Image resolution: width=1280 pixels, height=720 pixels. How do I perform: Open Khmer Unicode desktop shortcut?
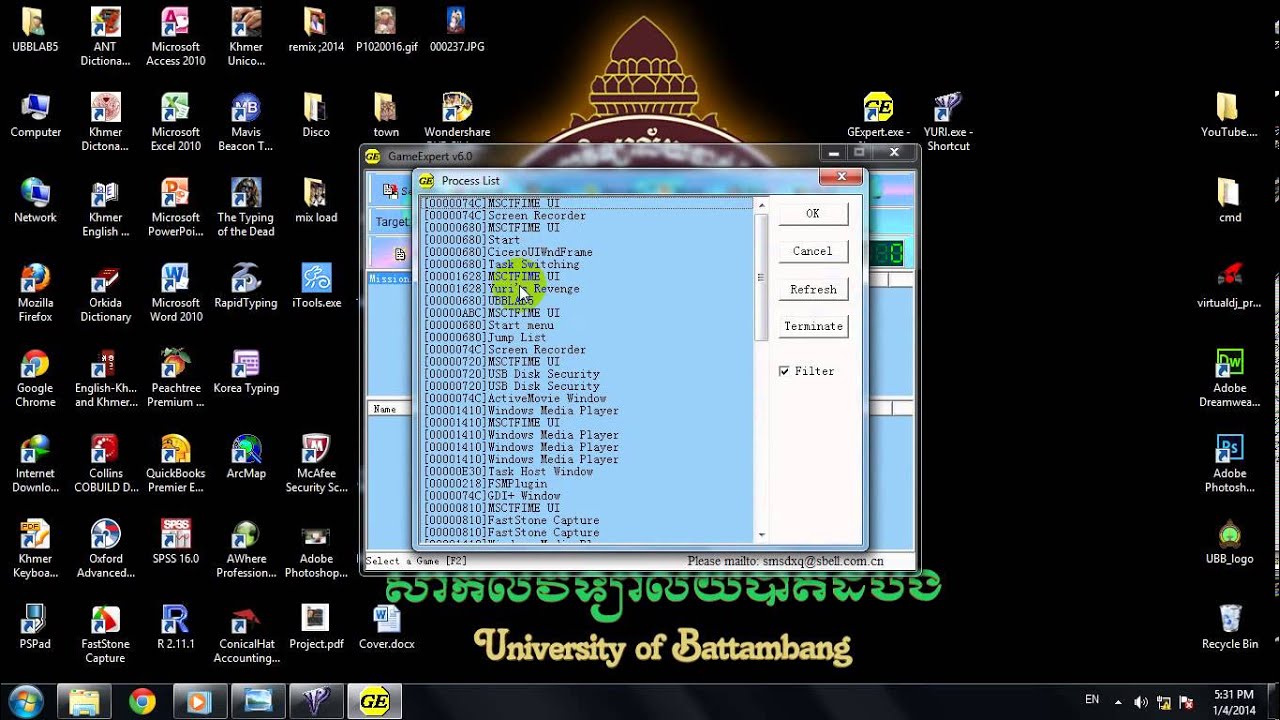click(246, 37)
